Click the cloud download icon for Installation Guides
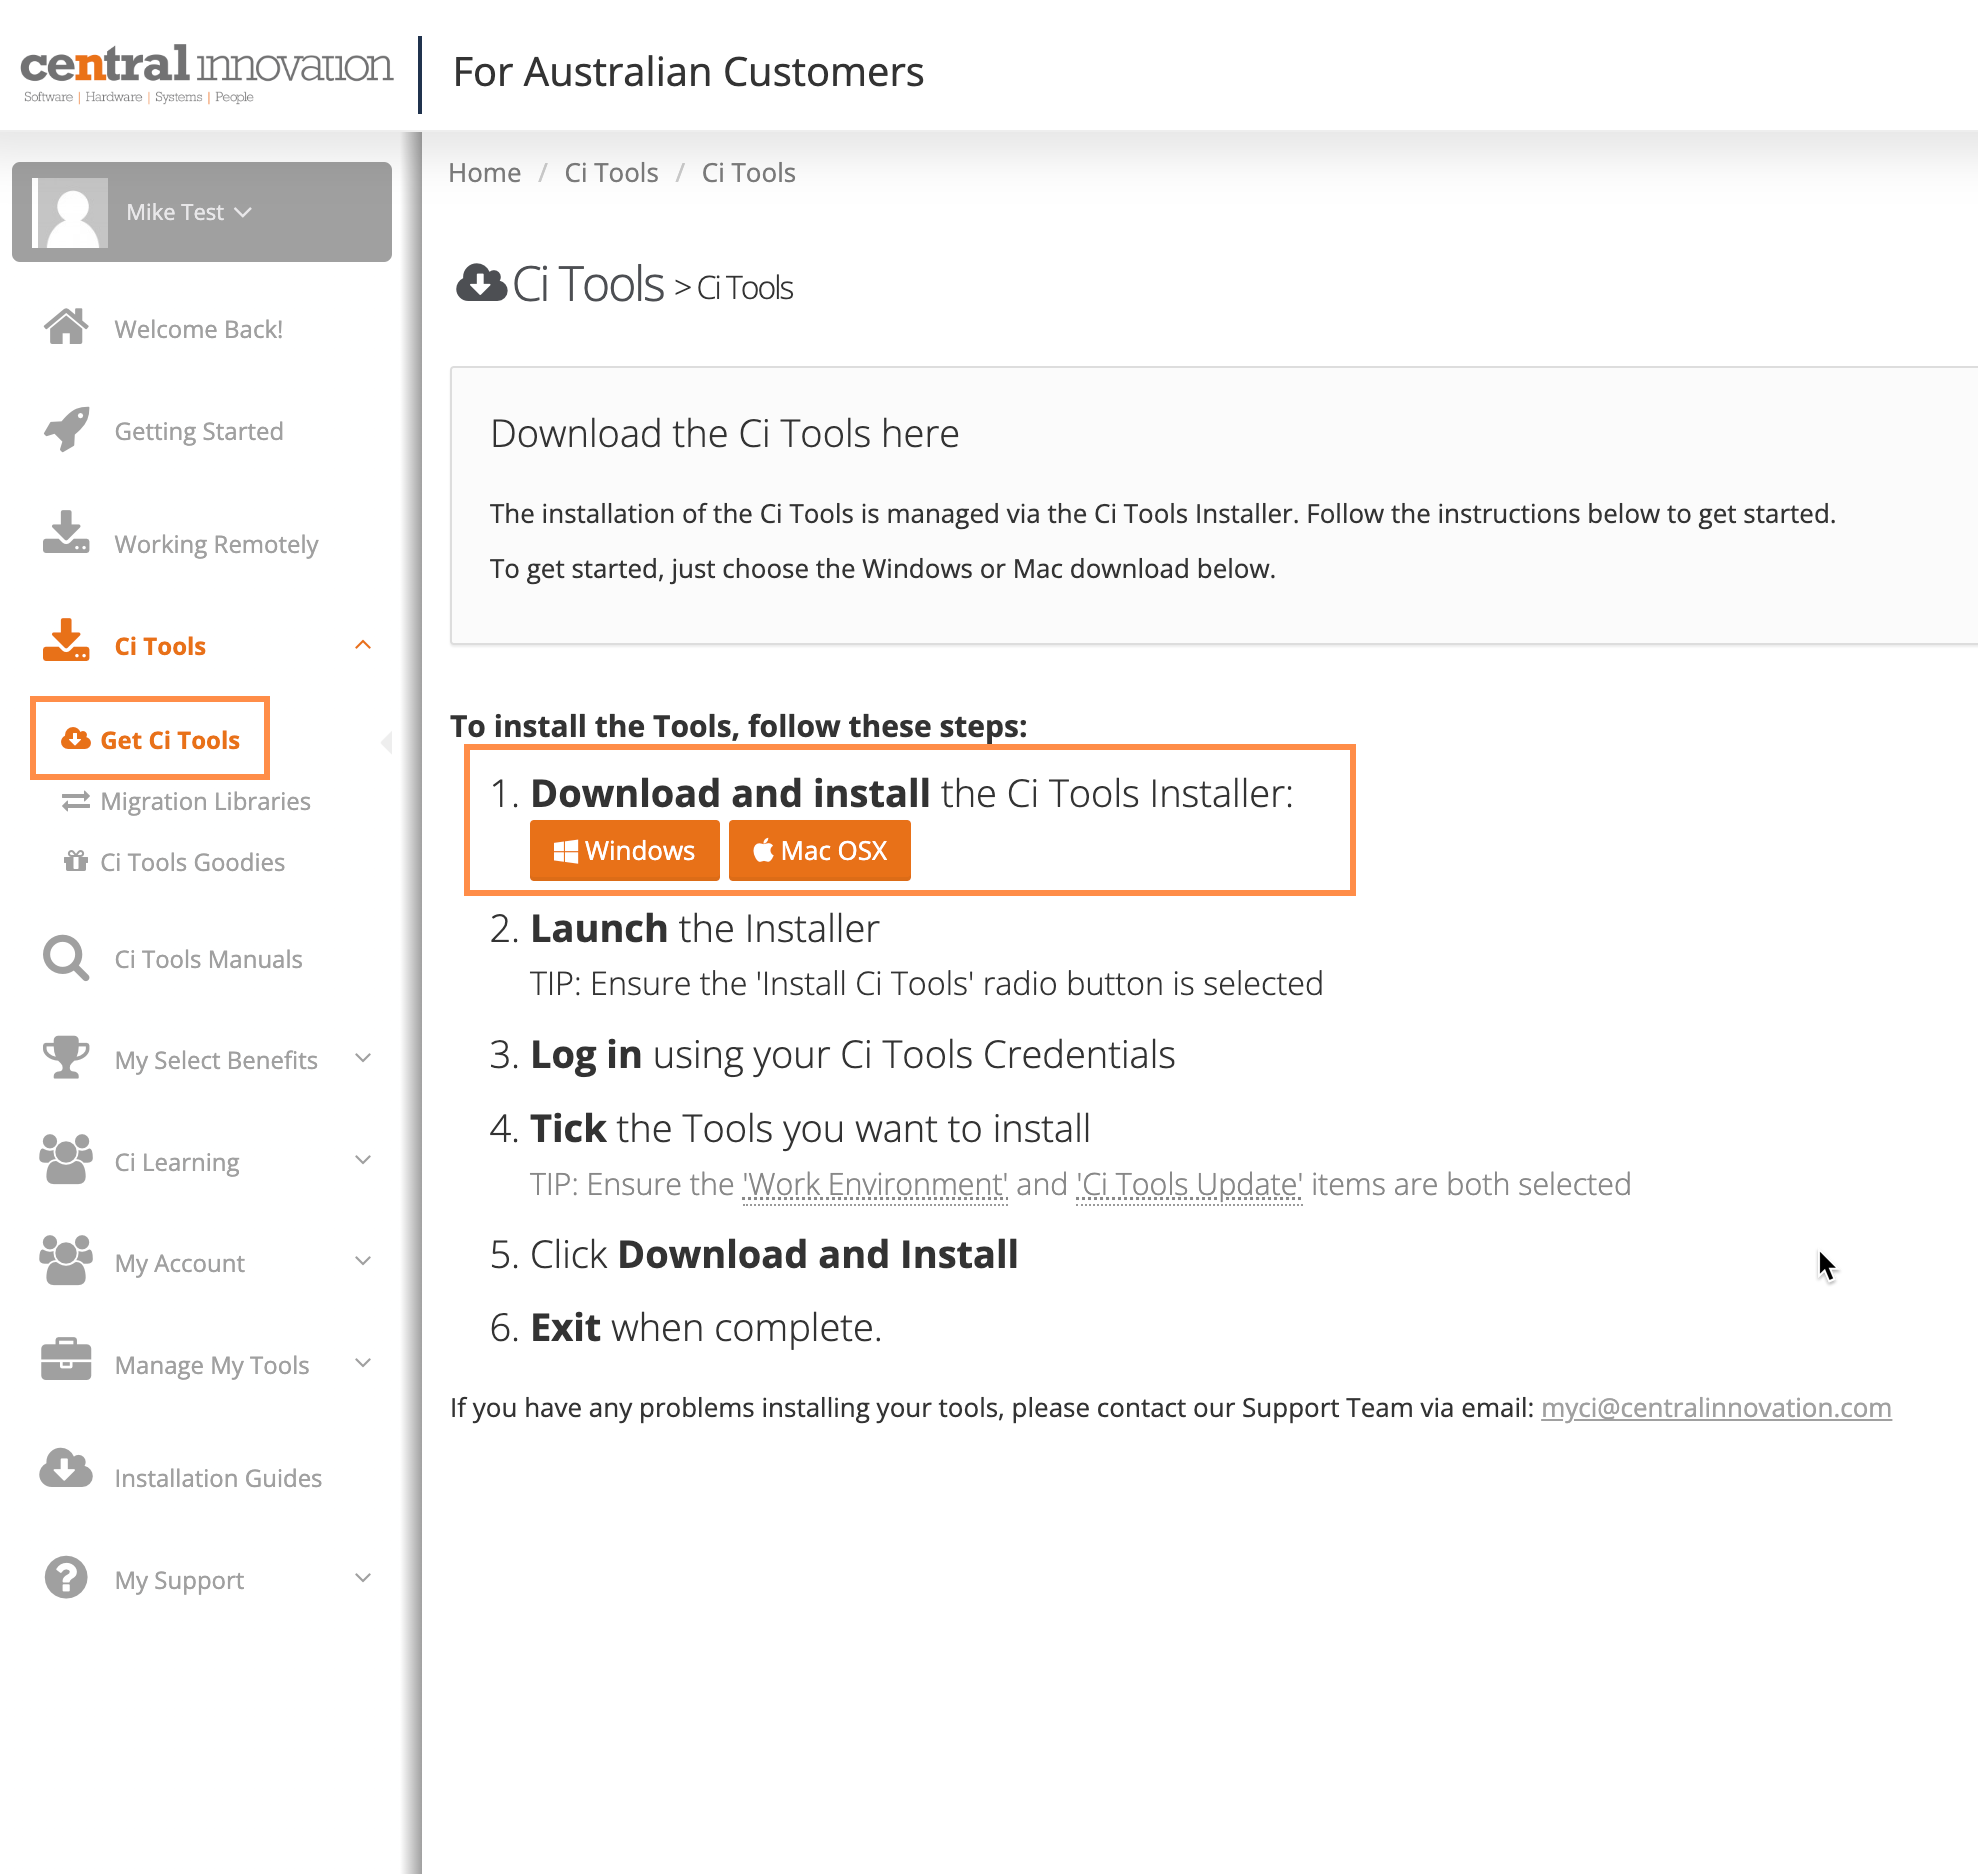This screenshot has height=1874, width=1978. coord(66,1468)
